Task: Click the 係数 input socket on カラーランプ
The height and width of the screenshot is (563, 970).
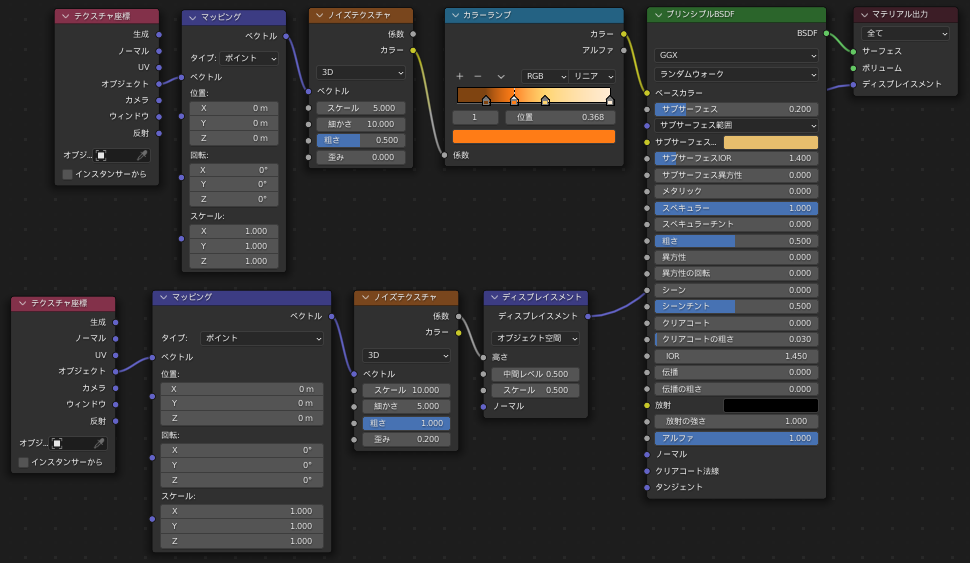Action: [444, 155]
